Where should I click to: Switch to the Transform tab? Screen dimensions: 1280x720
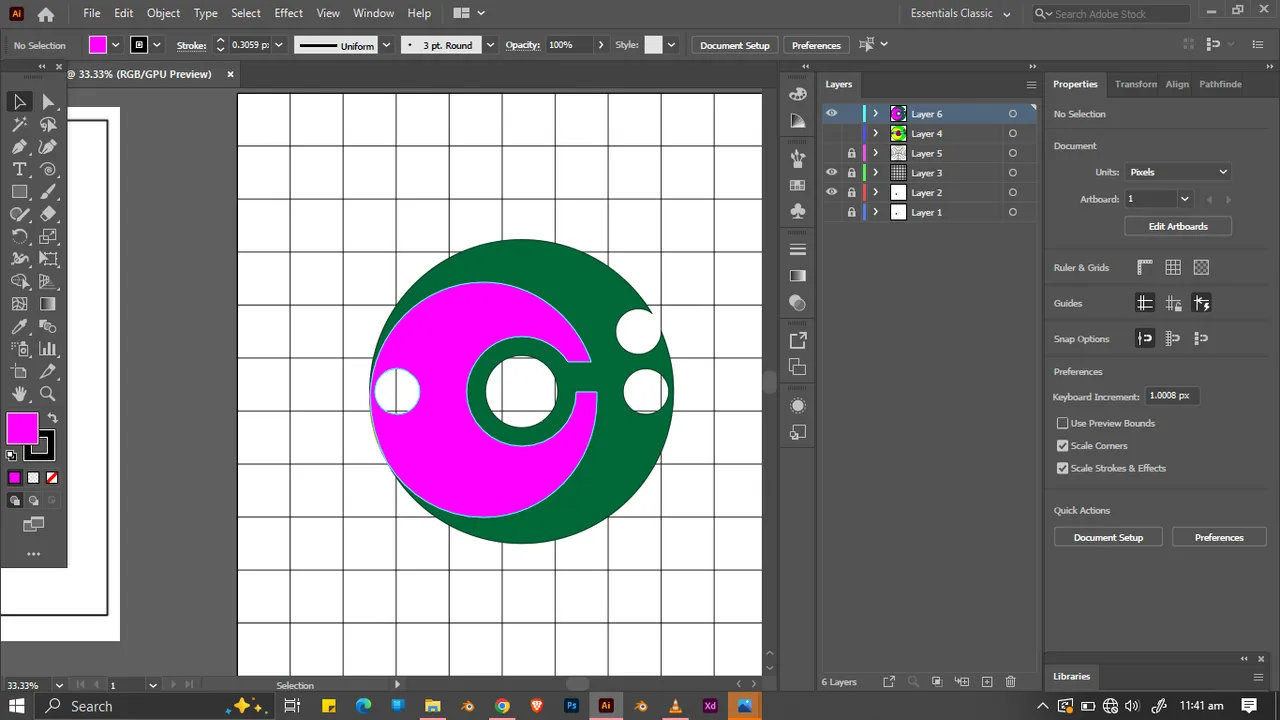click(1135, 84)
